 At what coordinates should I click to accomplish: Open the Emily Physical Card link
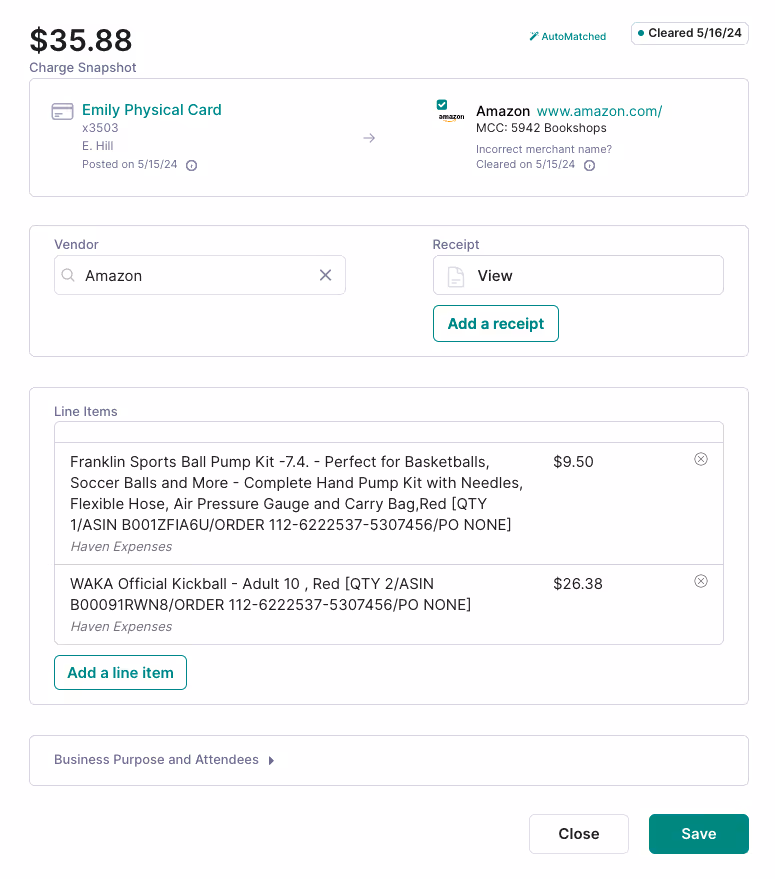click(x=151, y=110)
